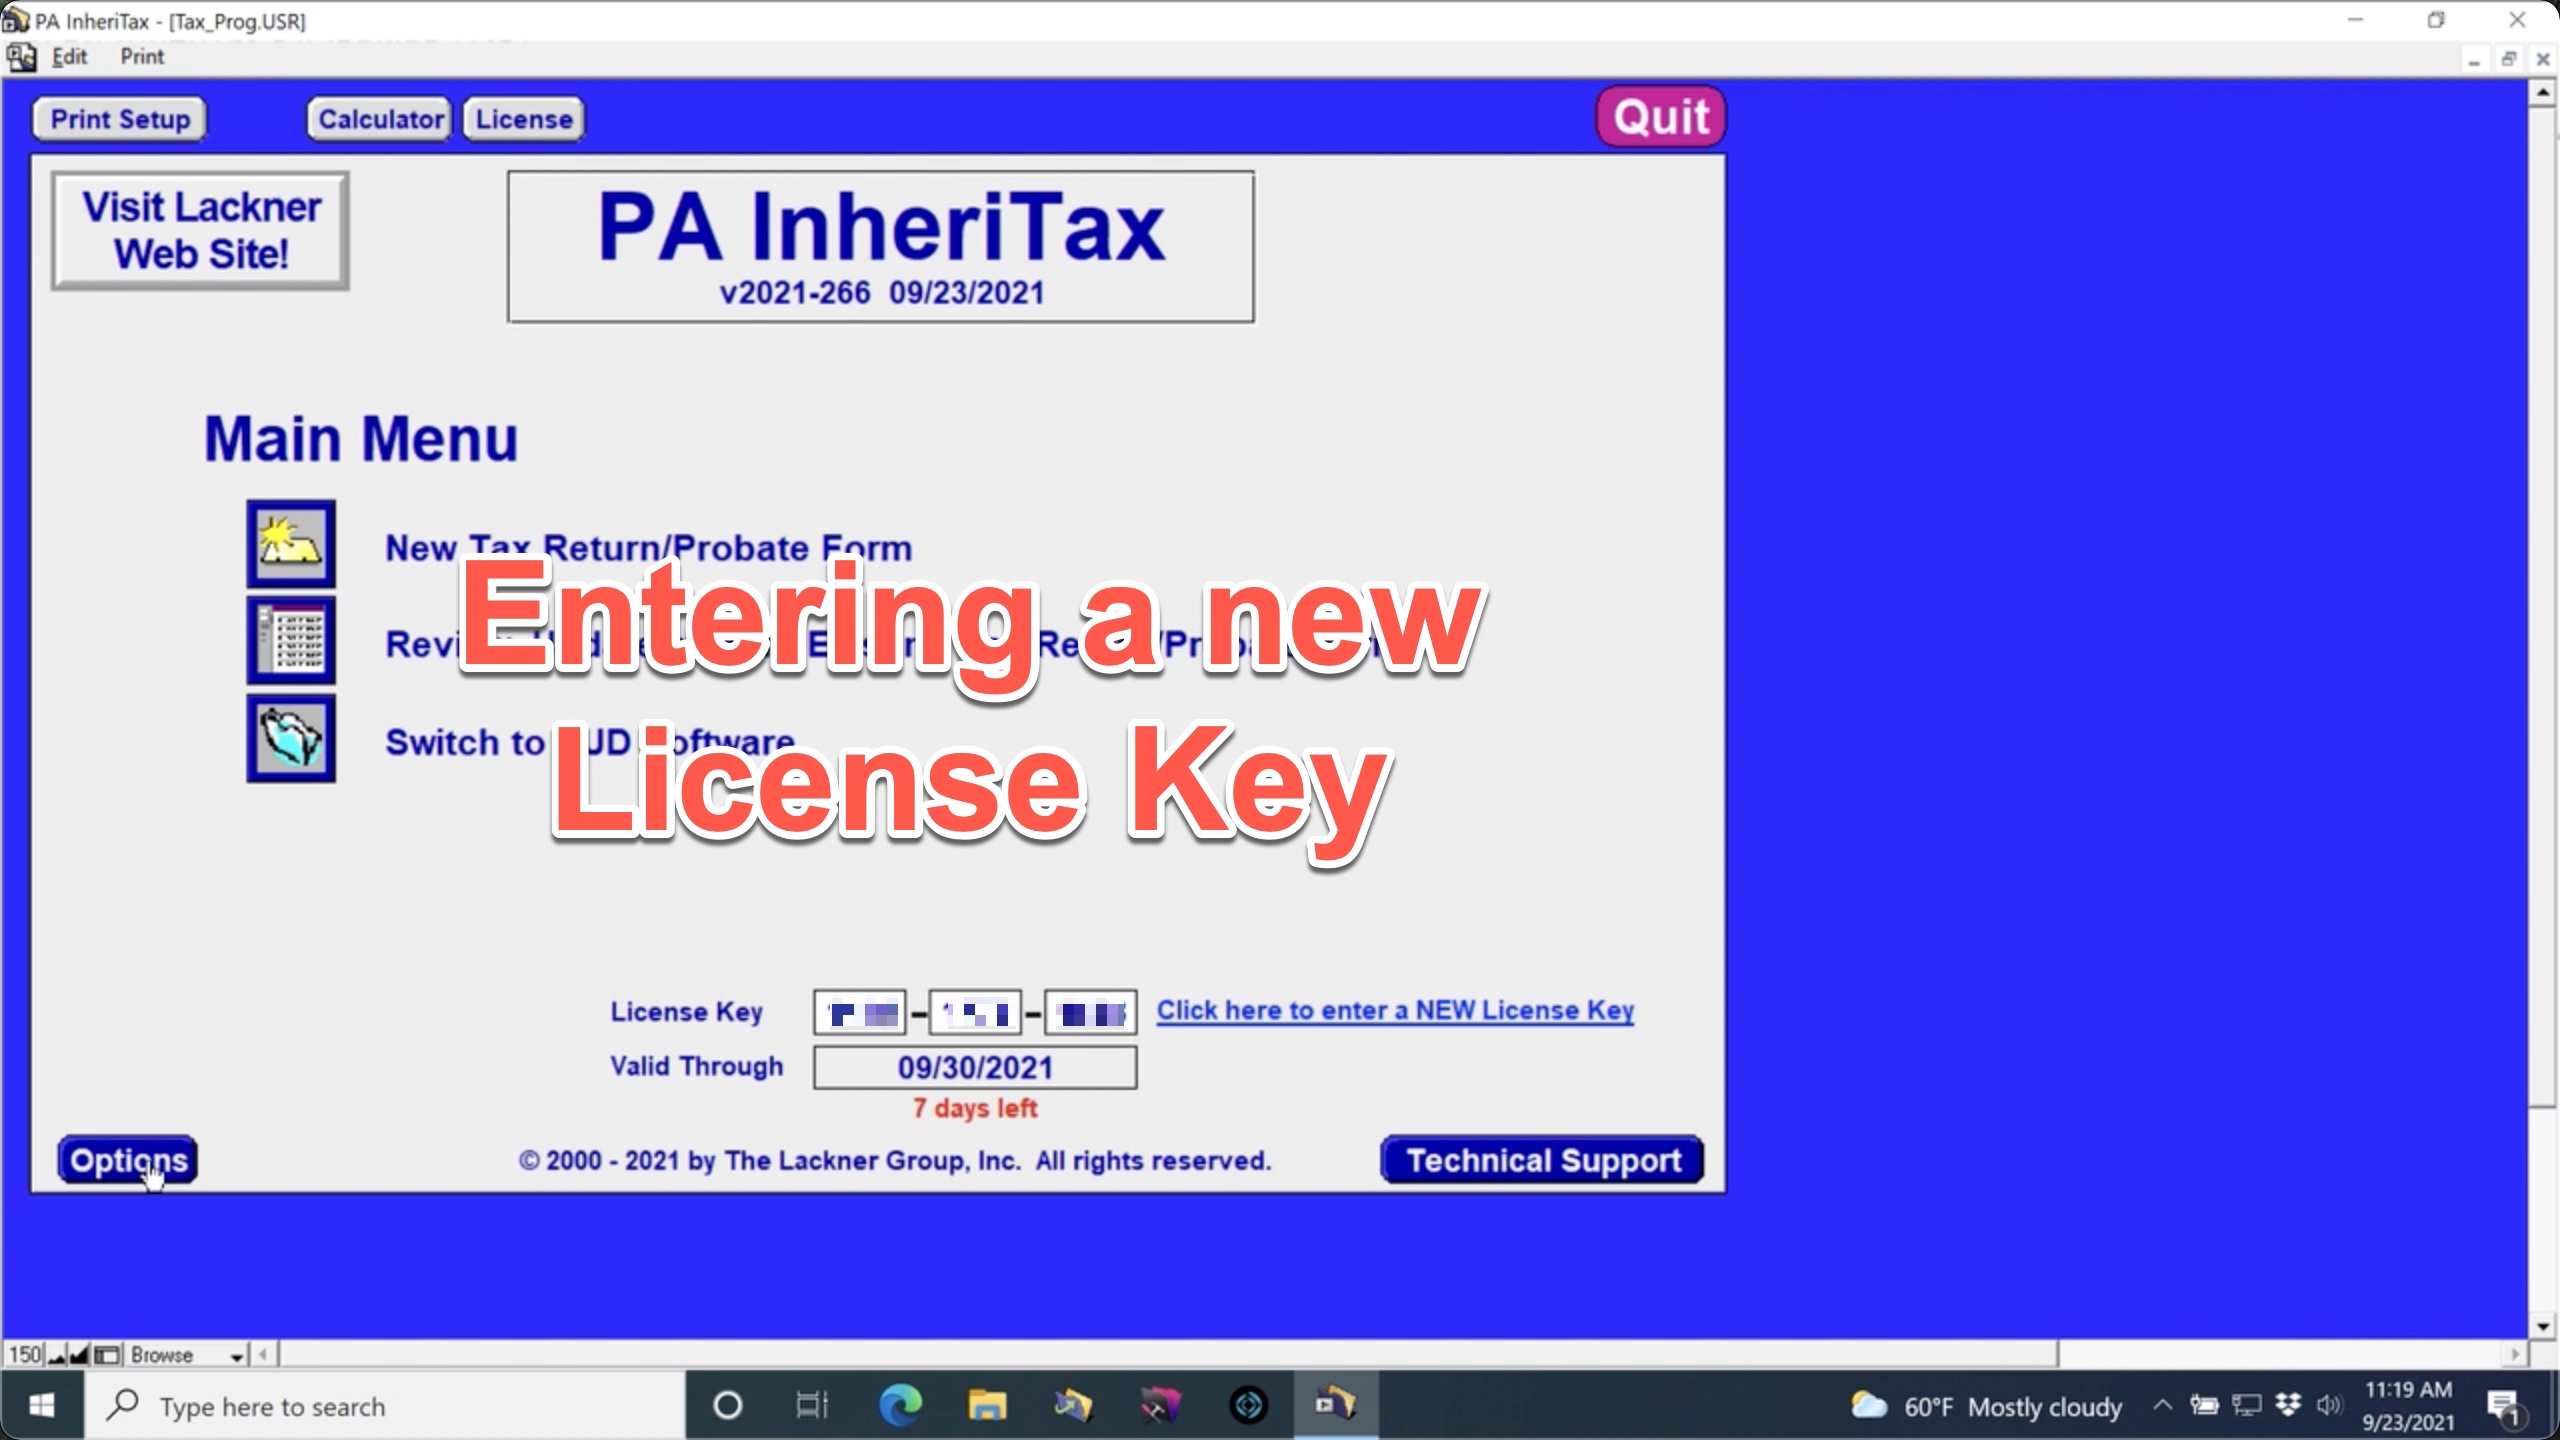Open the Edit menu
Screen dimensions: 2560x1440
pyautogui.click(x=69, y=56)
